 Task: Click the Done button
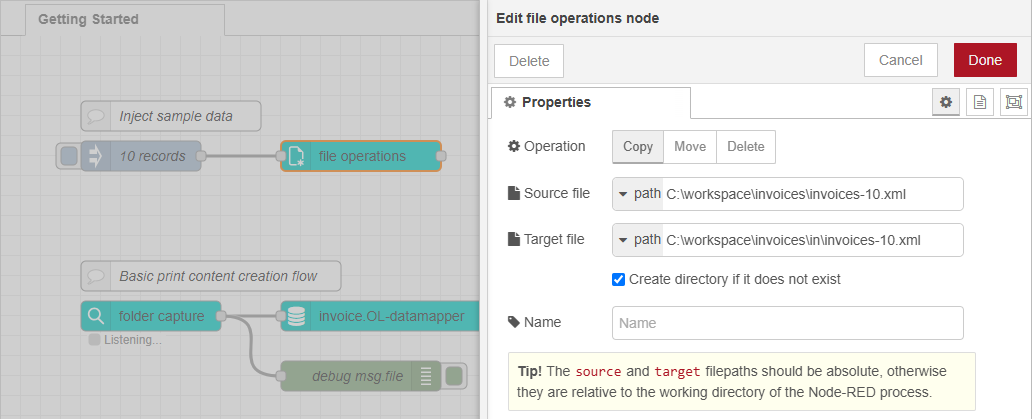pos(984,60)
